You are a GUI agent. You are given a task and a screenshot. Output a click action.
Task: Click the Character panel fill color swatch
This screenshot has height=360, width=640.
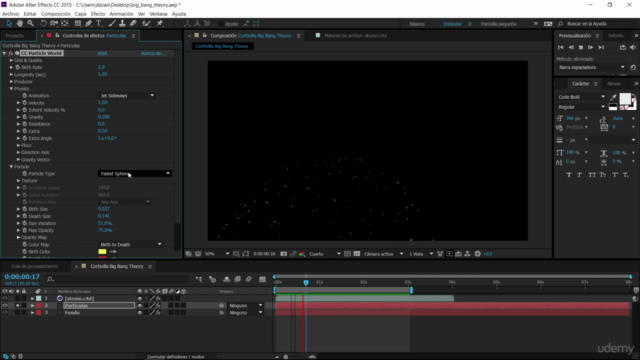tap(624, 98)
